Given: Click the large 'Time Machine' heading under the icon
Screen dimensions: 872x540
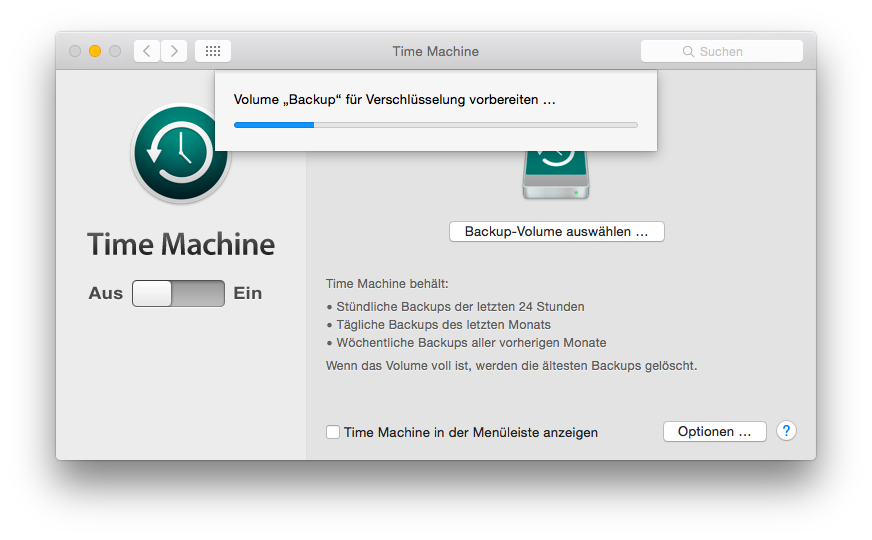Looking at the screenshot, I should point(181,245).
